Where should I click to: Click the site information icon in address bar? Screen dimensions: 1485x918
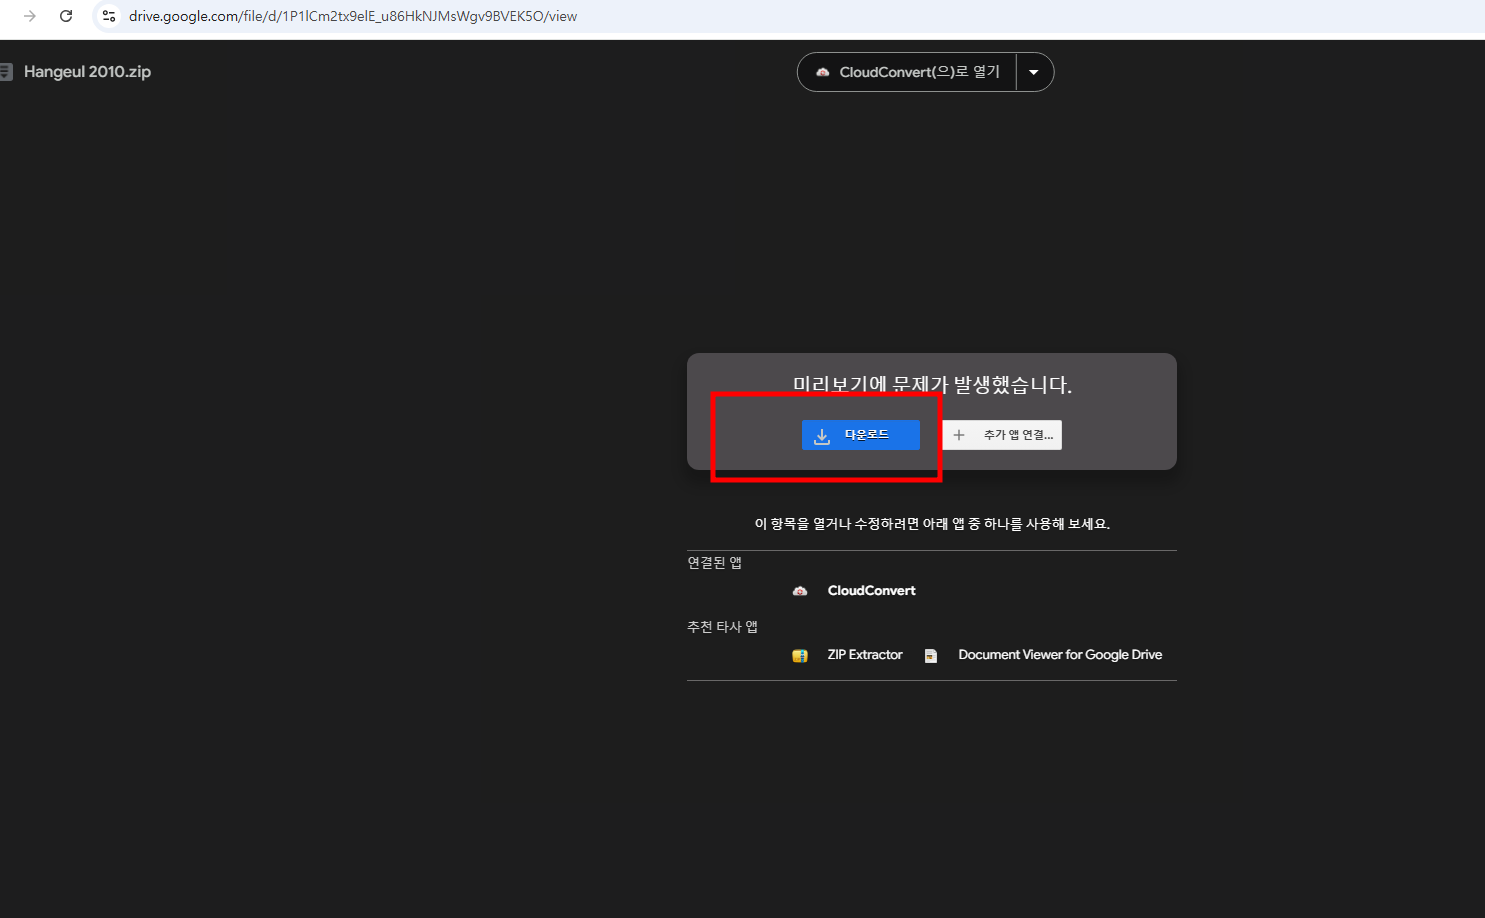coord(109,16)
